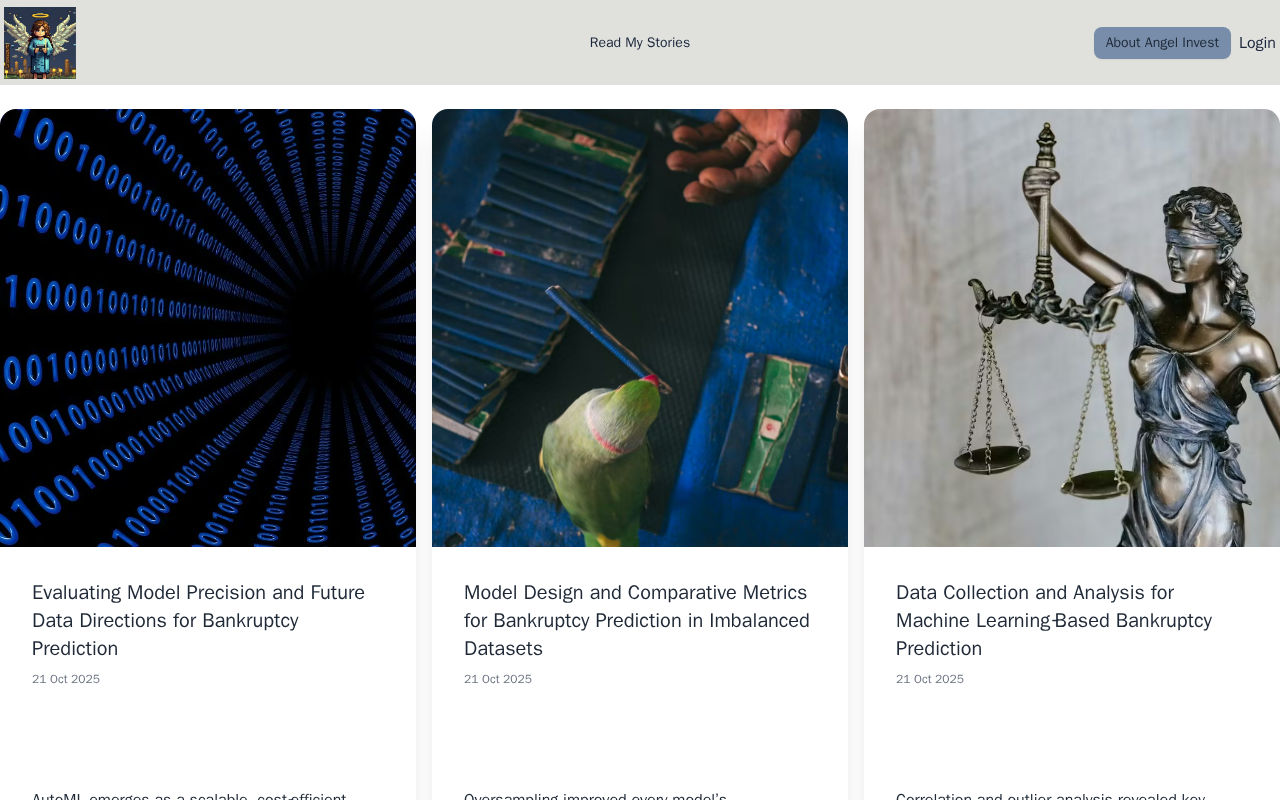The image size is (1280, 800).
Task: Click the date under Model Design title
Action: (x=498, y=679)
